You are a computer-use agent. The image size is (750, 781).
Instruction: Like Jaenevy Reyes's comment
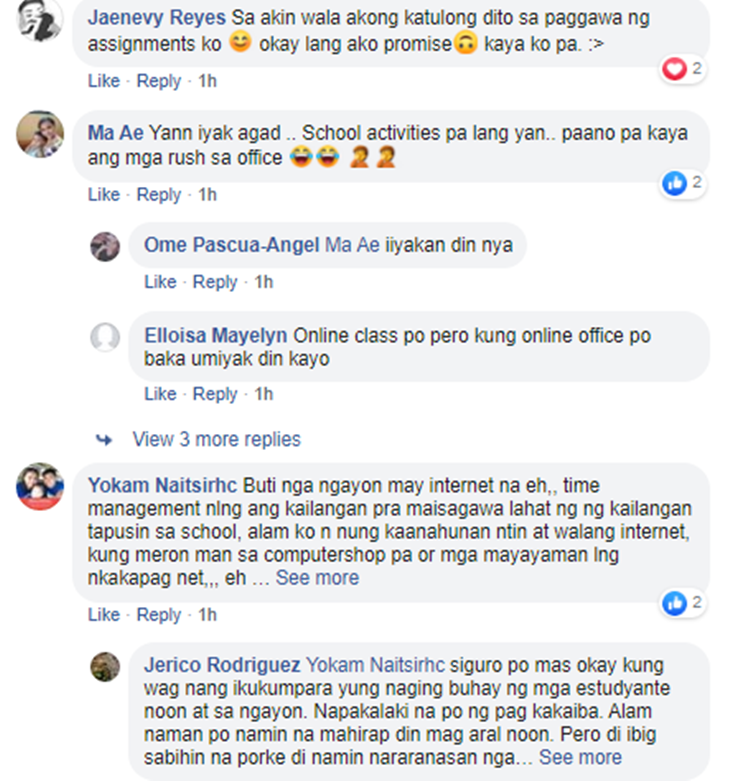tap(104, 81)
